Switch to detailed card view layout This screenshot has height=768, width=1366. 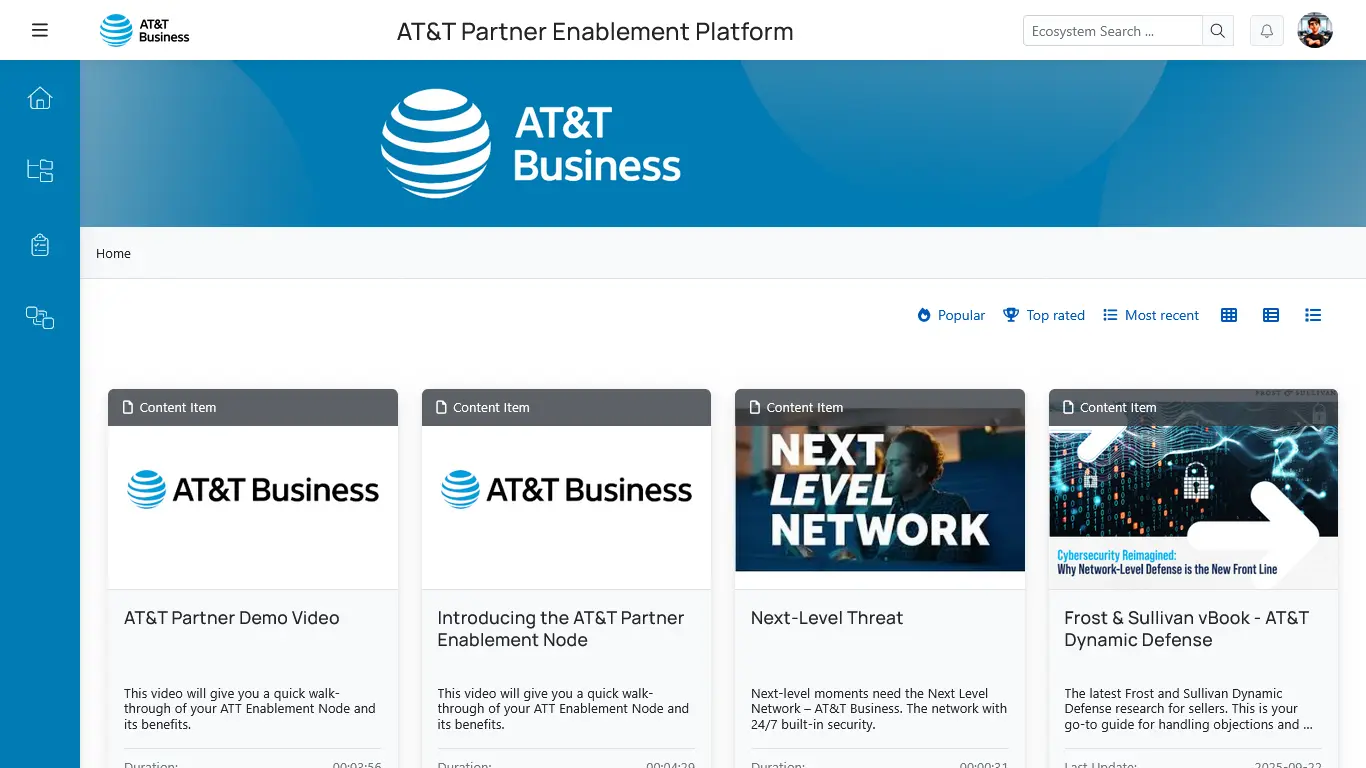(1270, 314)
